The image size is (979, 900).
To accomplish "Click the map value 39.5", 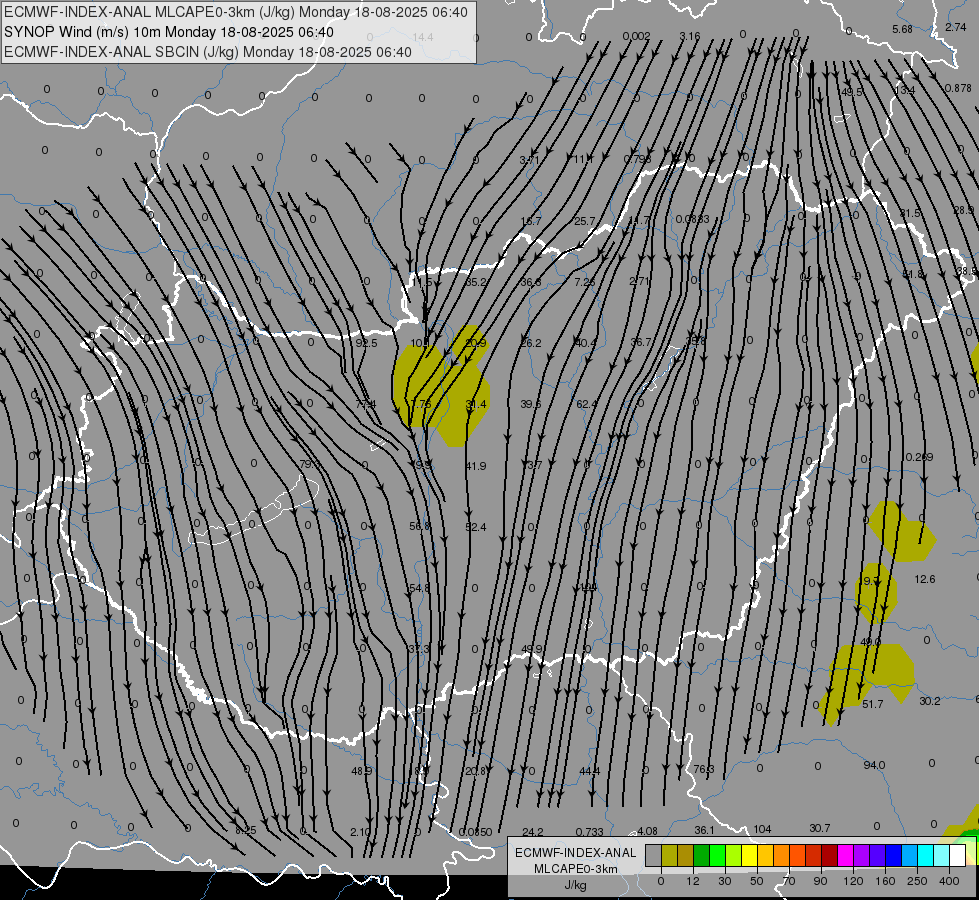I will [531, 404].
